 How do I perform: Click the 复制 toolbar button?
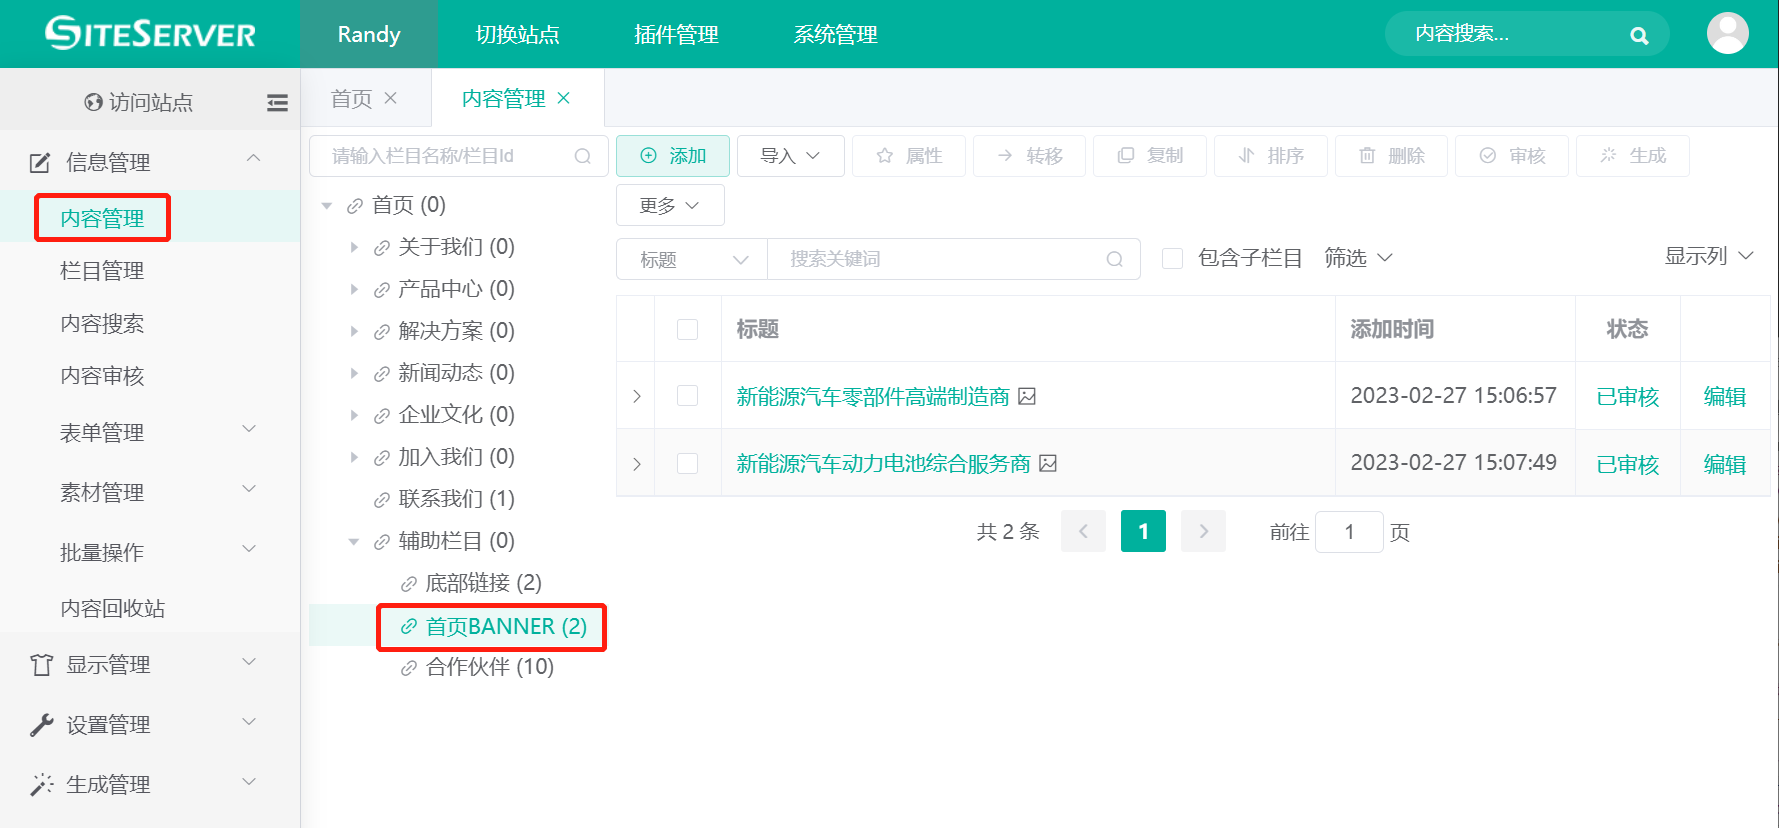tap(1150, 156)
